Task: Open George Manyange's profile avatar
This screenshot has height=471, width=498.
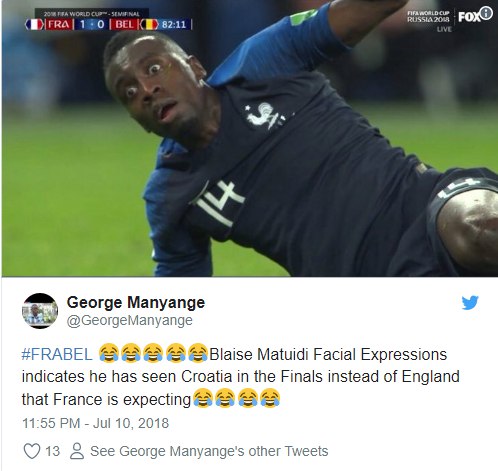Action: 40,311
